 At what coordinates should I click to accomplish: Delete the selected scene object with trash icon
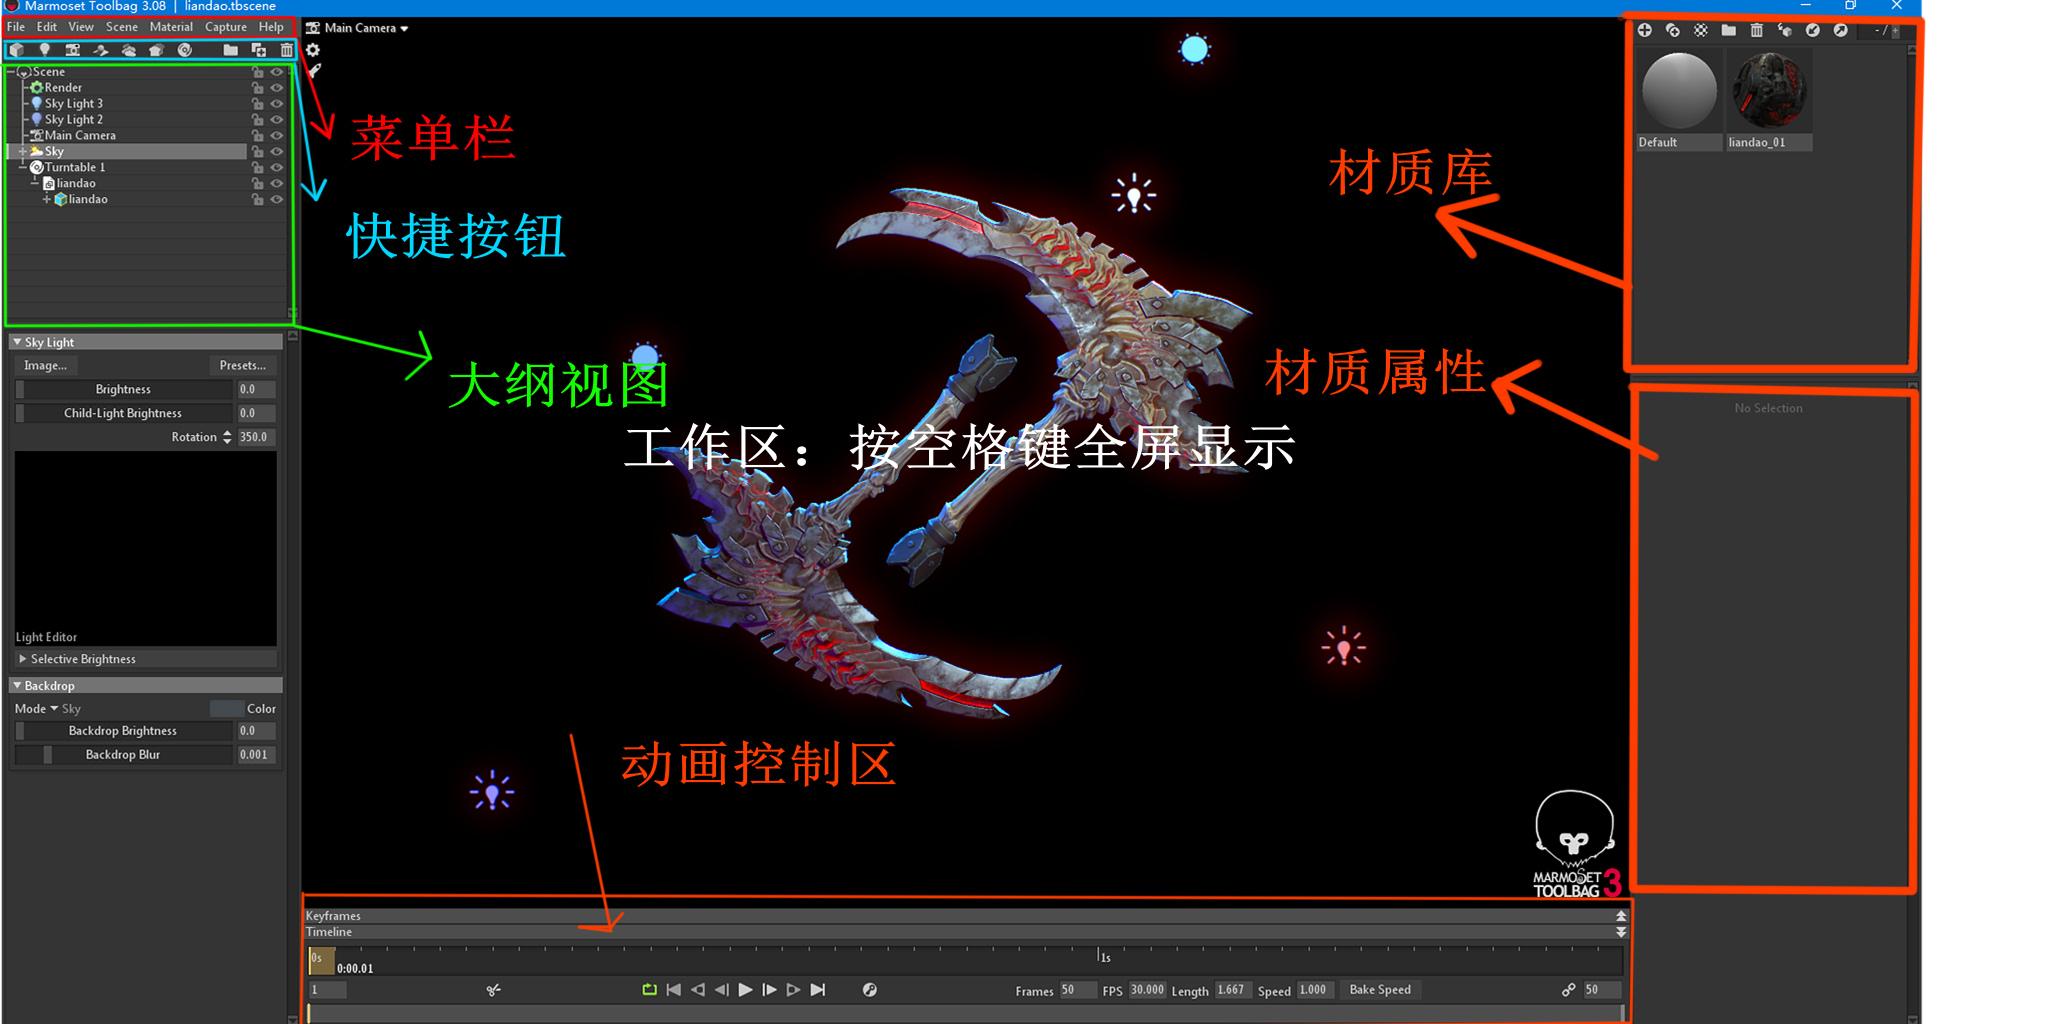[x=287, y=50]
